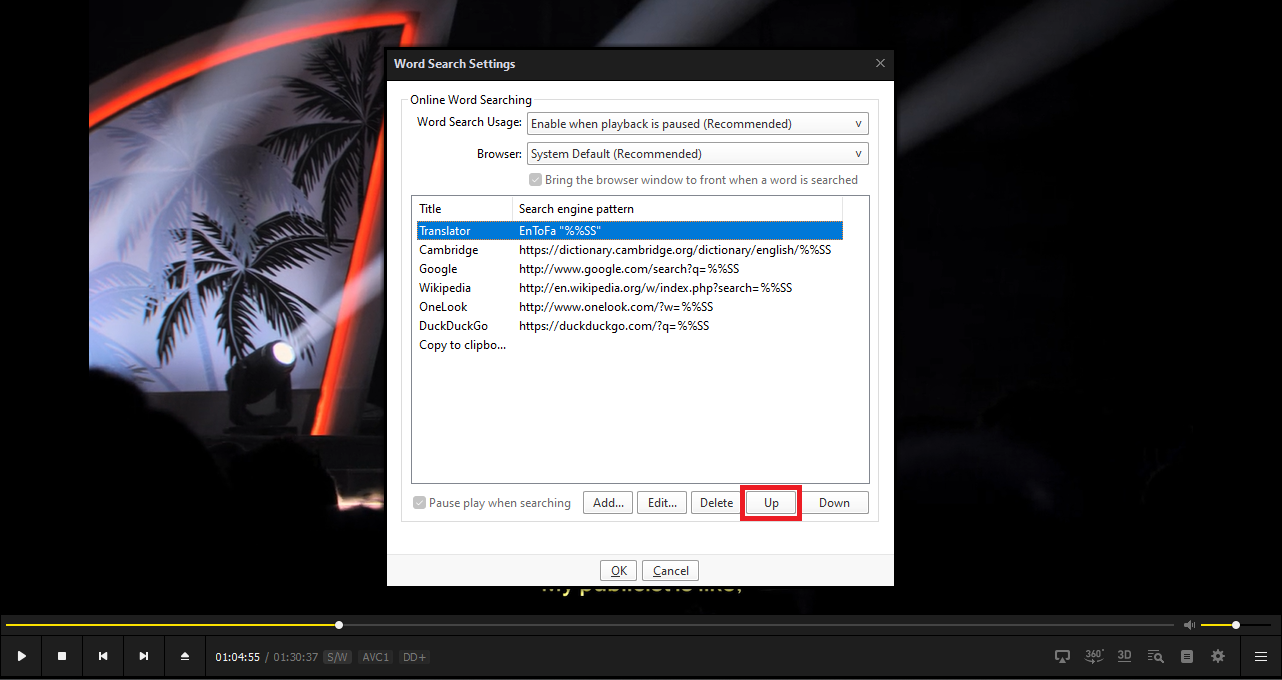Toggle 360° video mode icon
1282x680 pixels.
pyautogui.click(x=1094, y=656)
